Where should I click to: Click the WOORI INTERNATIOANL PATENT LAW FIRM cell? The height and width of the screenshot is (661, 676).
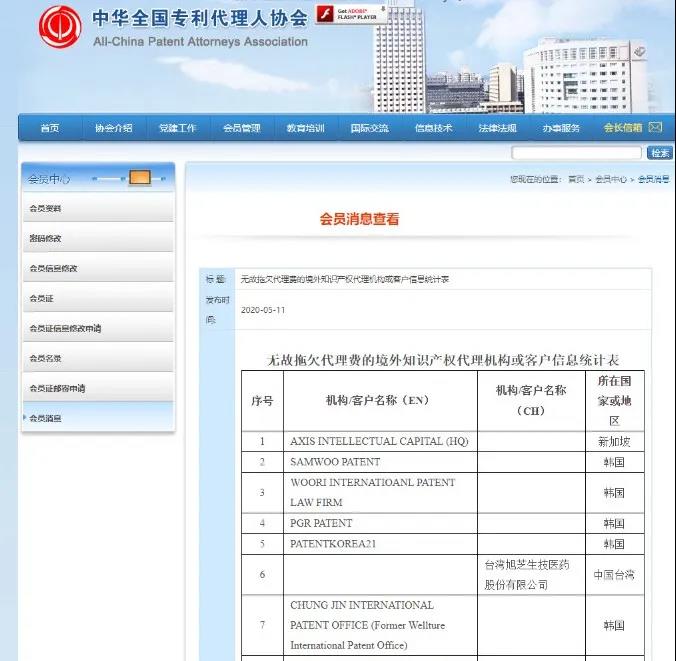tap(380, 492)
